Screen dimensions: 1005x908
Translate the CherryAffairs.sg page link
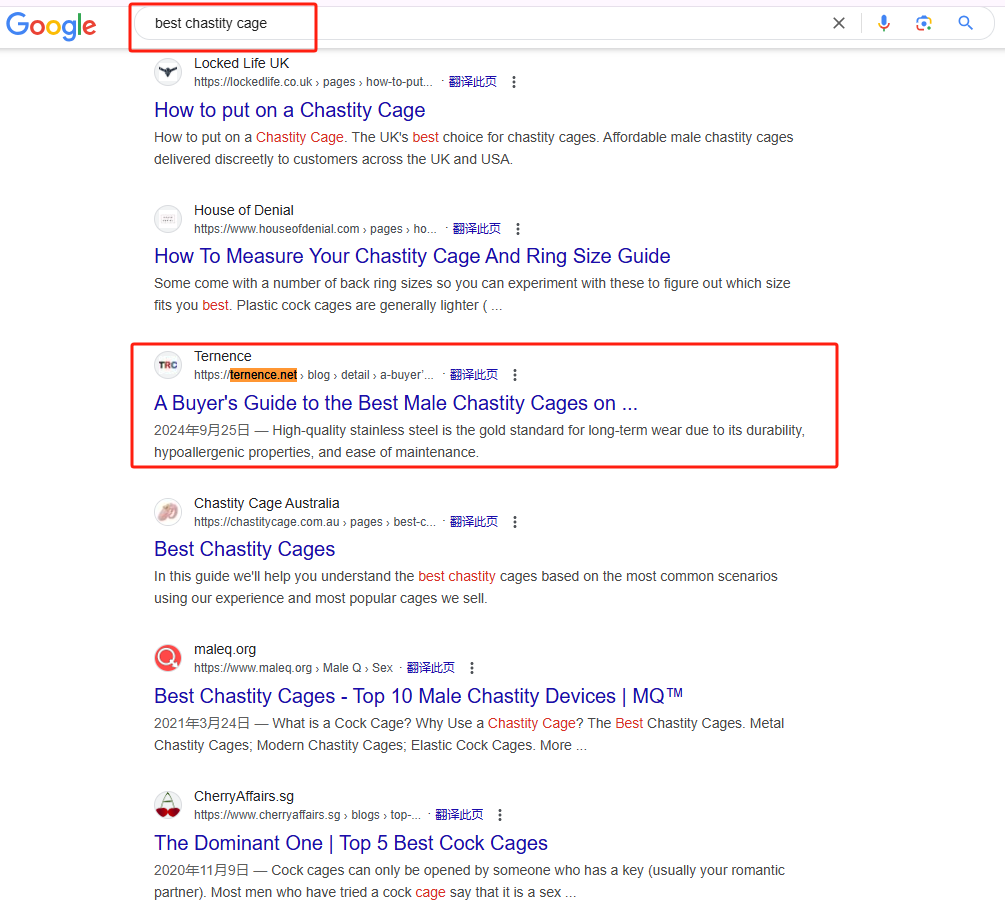click(459, 814)
